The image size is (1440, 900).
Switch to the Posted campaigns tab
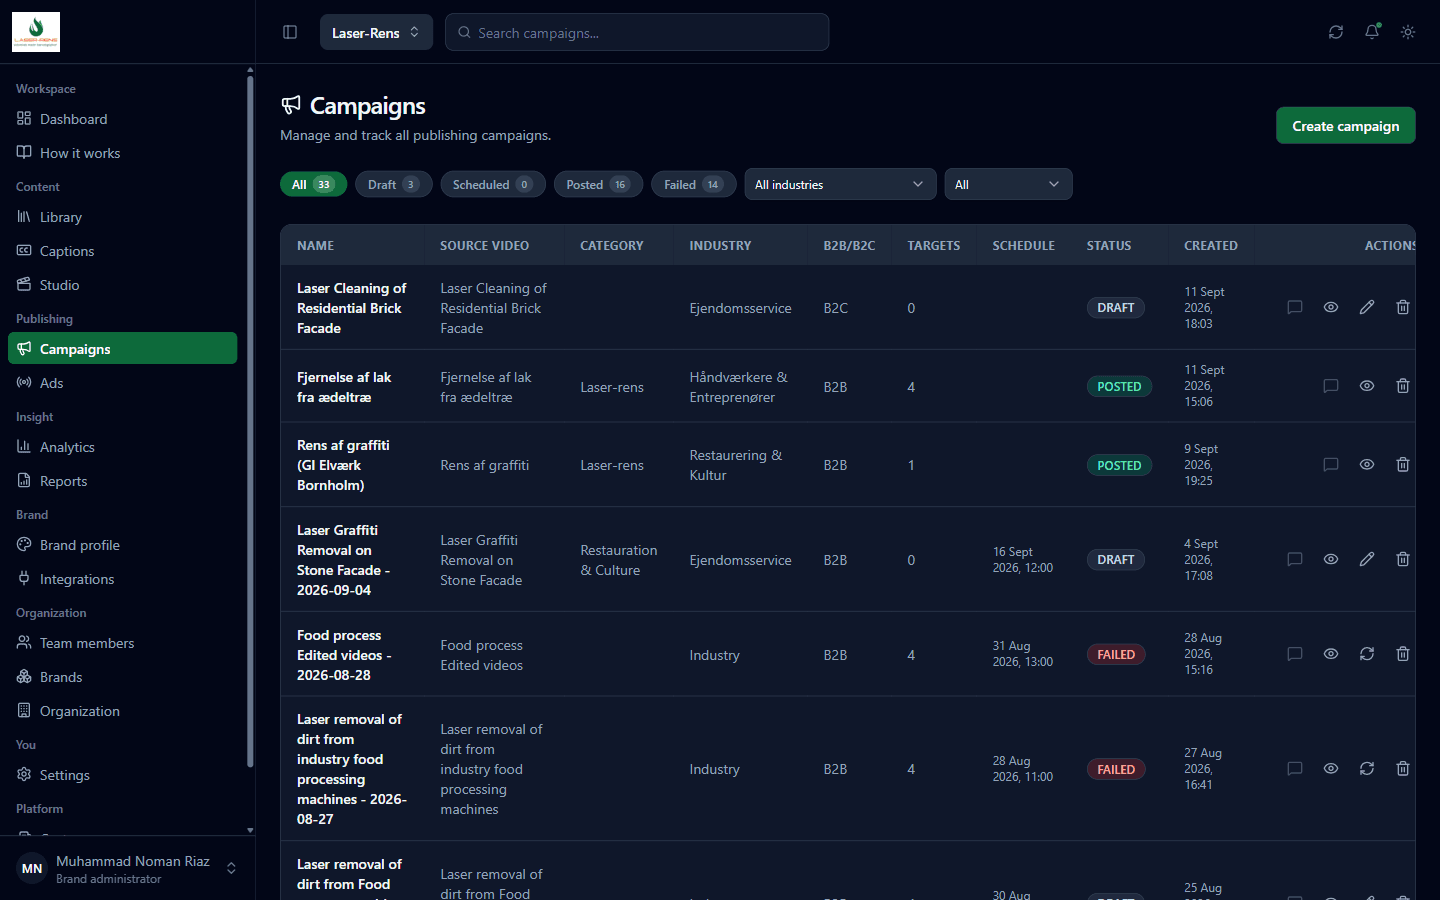point(598,184)
